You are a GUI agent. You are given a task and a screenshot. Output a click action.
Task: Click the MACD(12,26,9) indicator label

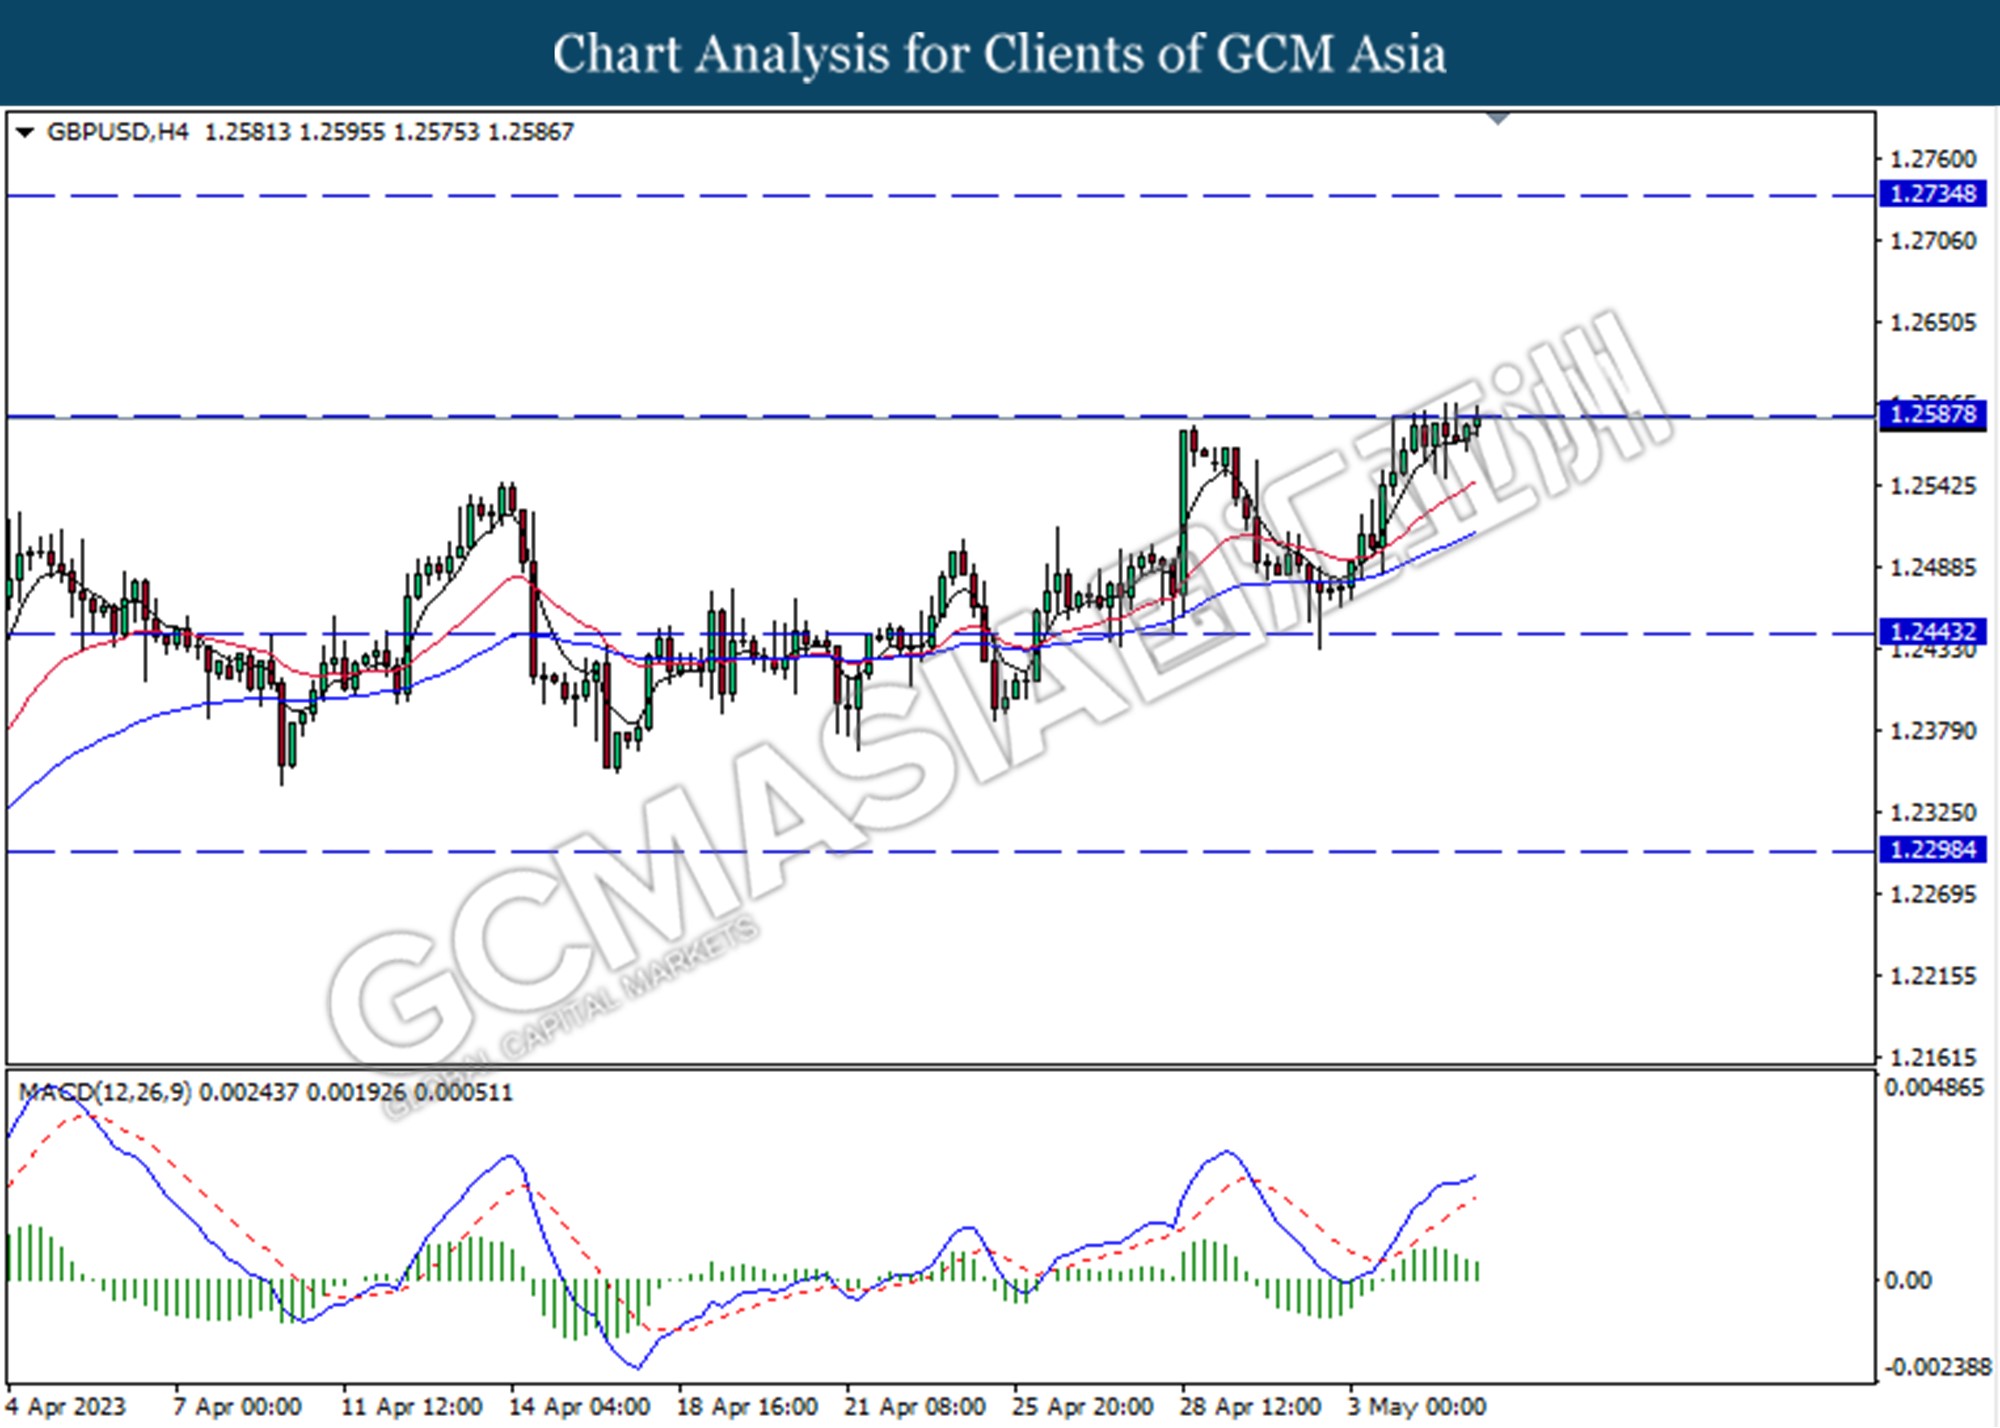point(104,1092)
